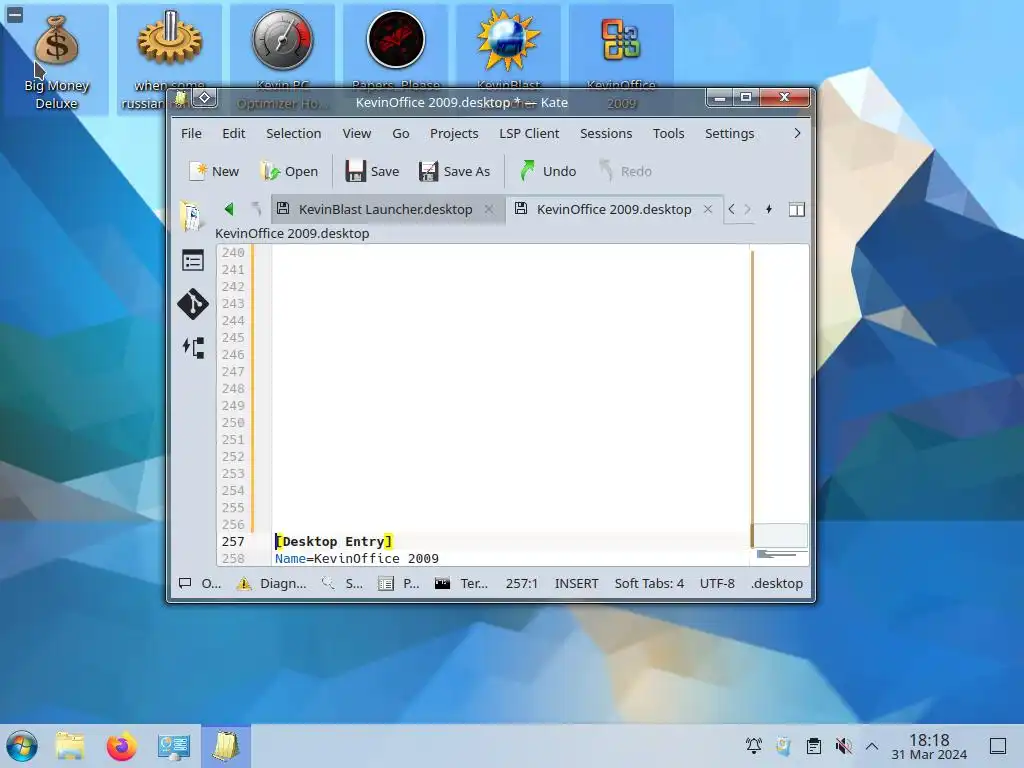Open the Filesystem list sidebar icon
This screenshot has width=1024, height=768.
[x=193, y=261]
